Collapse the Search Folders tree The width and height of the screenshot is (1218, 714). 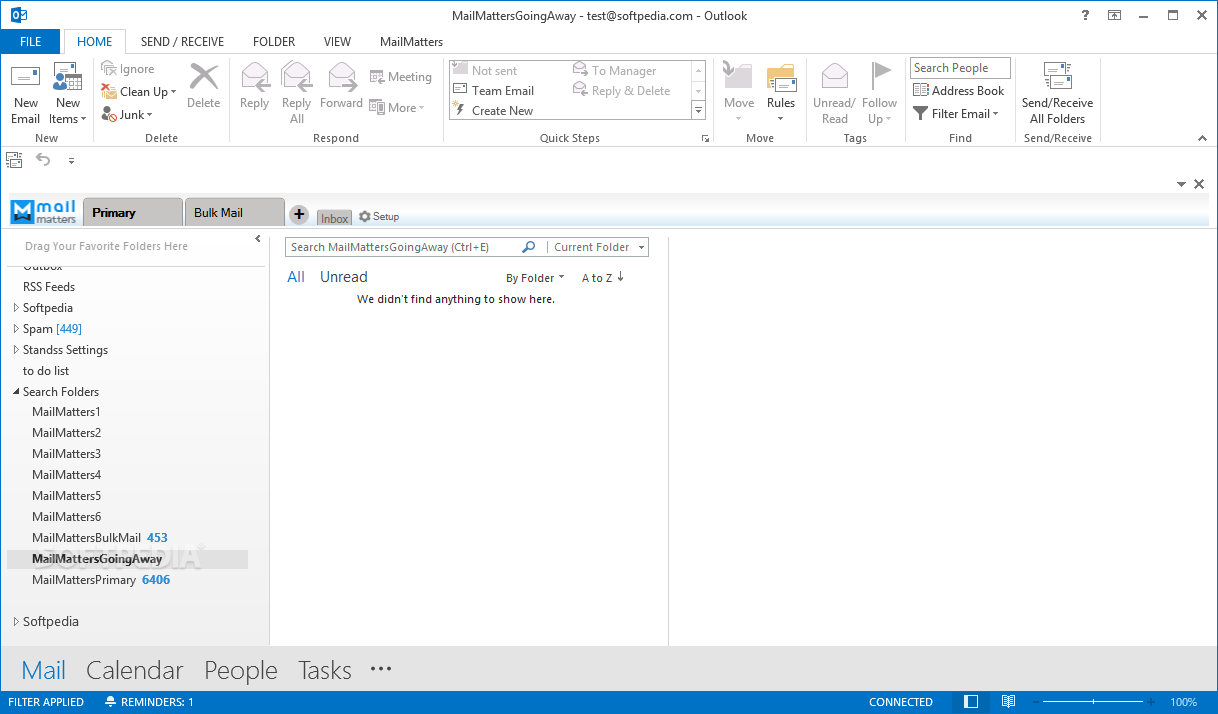click(16, 392)
